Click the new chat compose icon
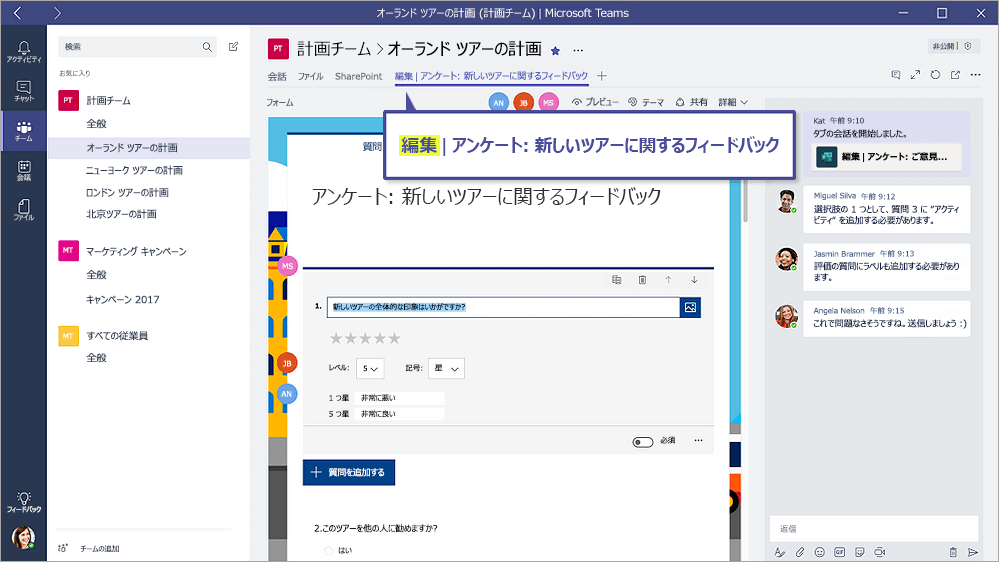The image size is (999, 562). point(234,47)
